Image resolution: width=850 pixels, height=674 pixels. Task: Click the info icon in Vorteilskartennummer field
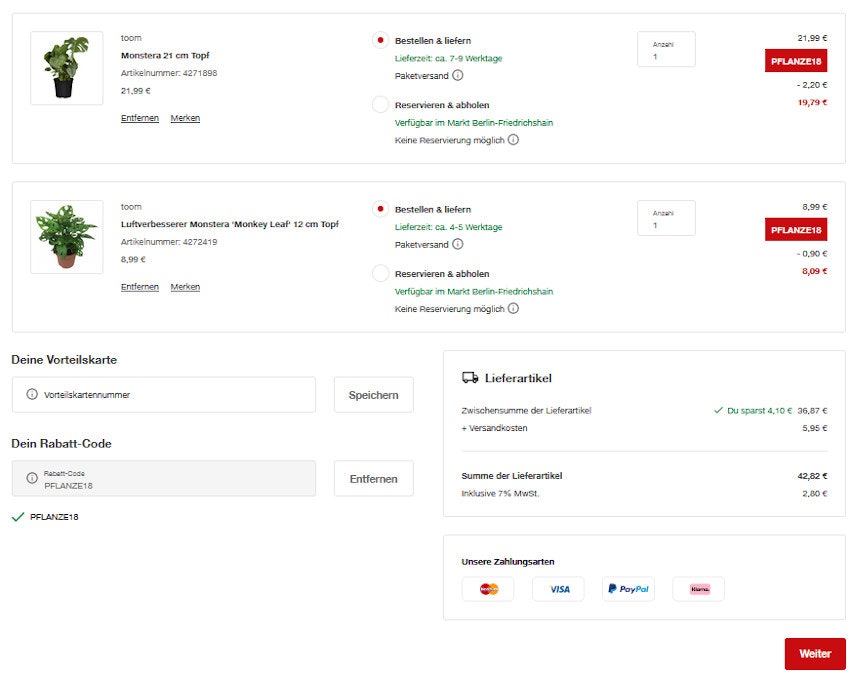31,395
